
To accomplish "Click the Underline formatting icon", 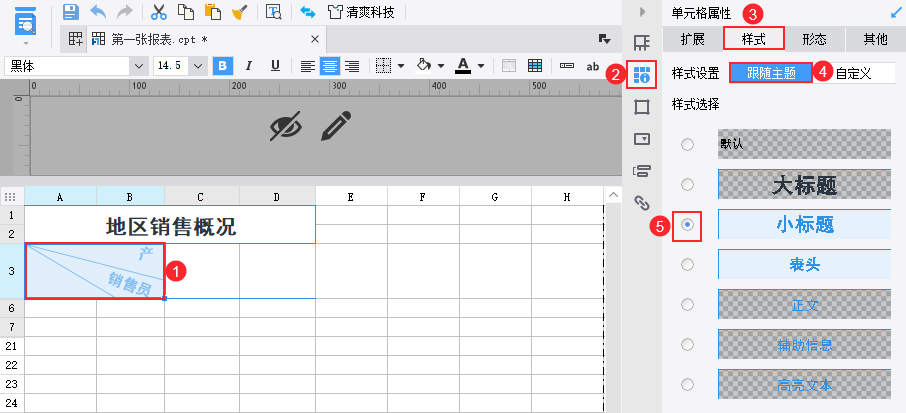I will coord(276,66).
